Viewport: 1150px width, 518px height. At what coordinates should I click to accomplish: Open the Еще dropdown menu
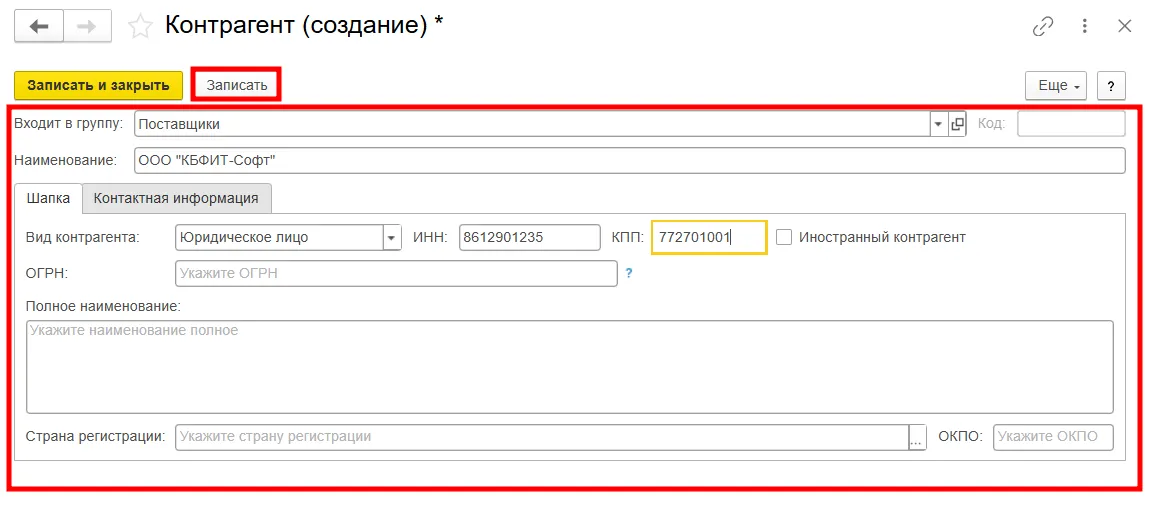click(x=1055, y=85)
